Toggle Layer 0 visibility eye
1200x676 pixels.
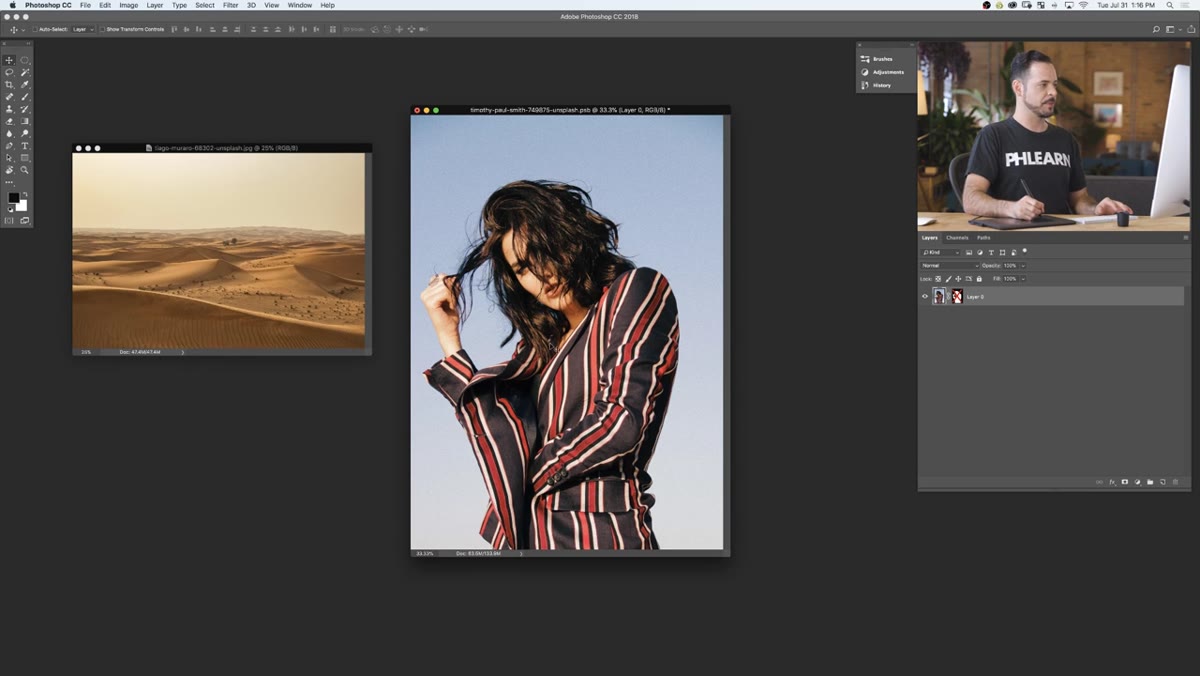(925, 297)
